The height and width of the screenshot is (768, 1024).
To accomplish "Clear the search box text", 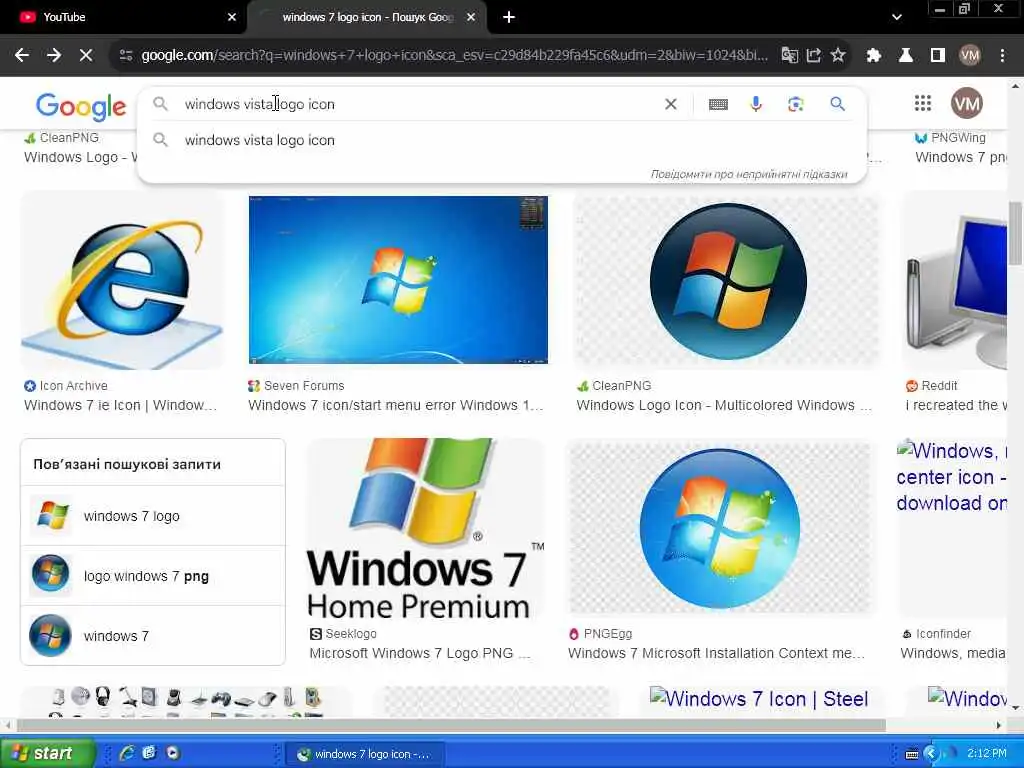I will pyautogui.click(x=671, y=104).
